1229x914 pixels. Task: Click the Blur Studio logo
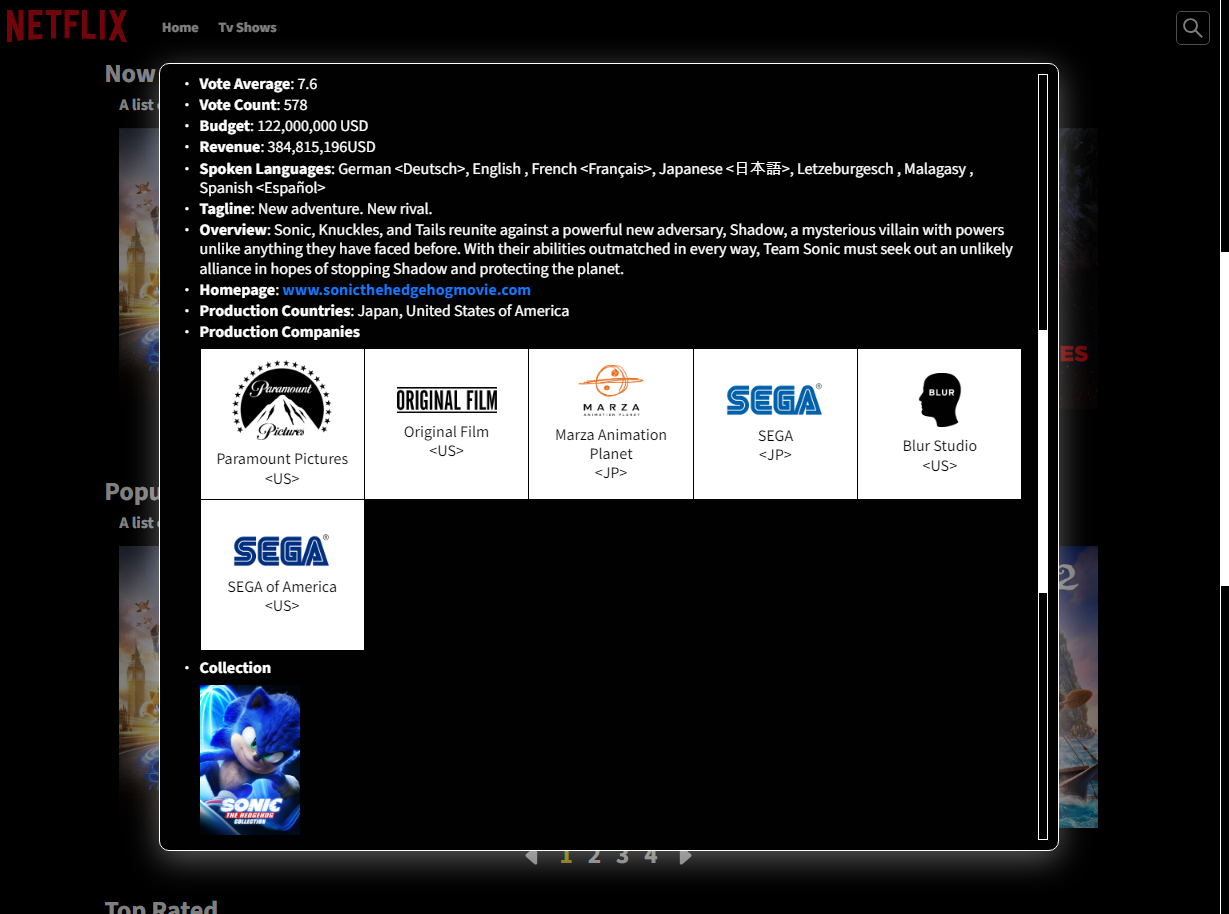[939, 400]
